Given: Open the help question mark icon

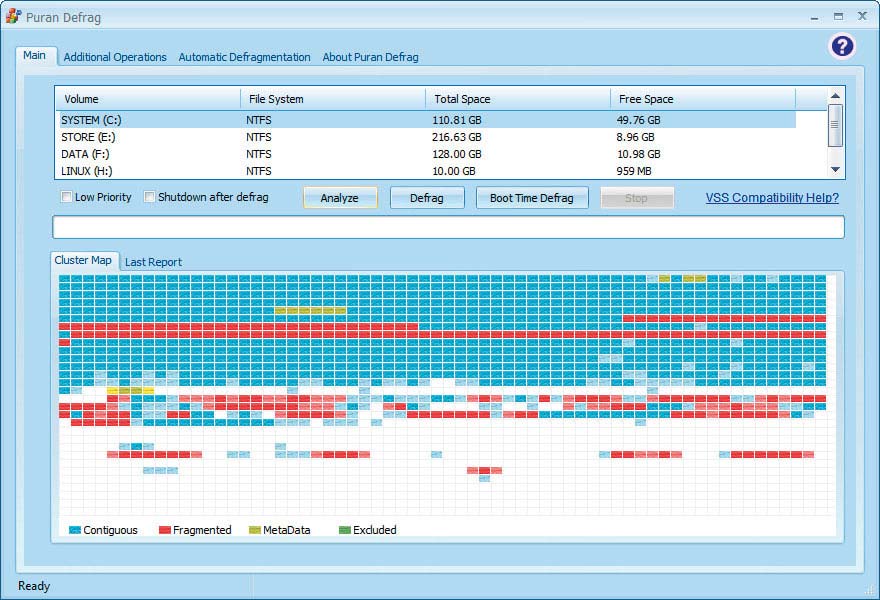Looking at the screenshot, I should 842,46.
